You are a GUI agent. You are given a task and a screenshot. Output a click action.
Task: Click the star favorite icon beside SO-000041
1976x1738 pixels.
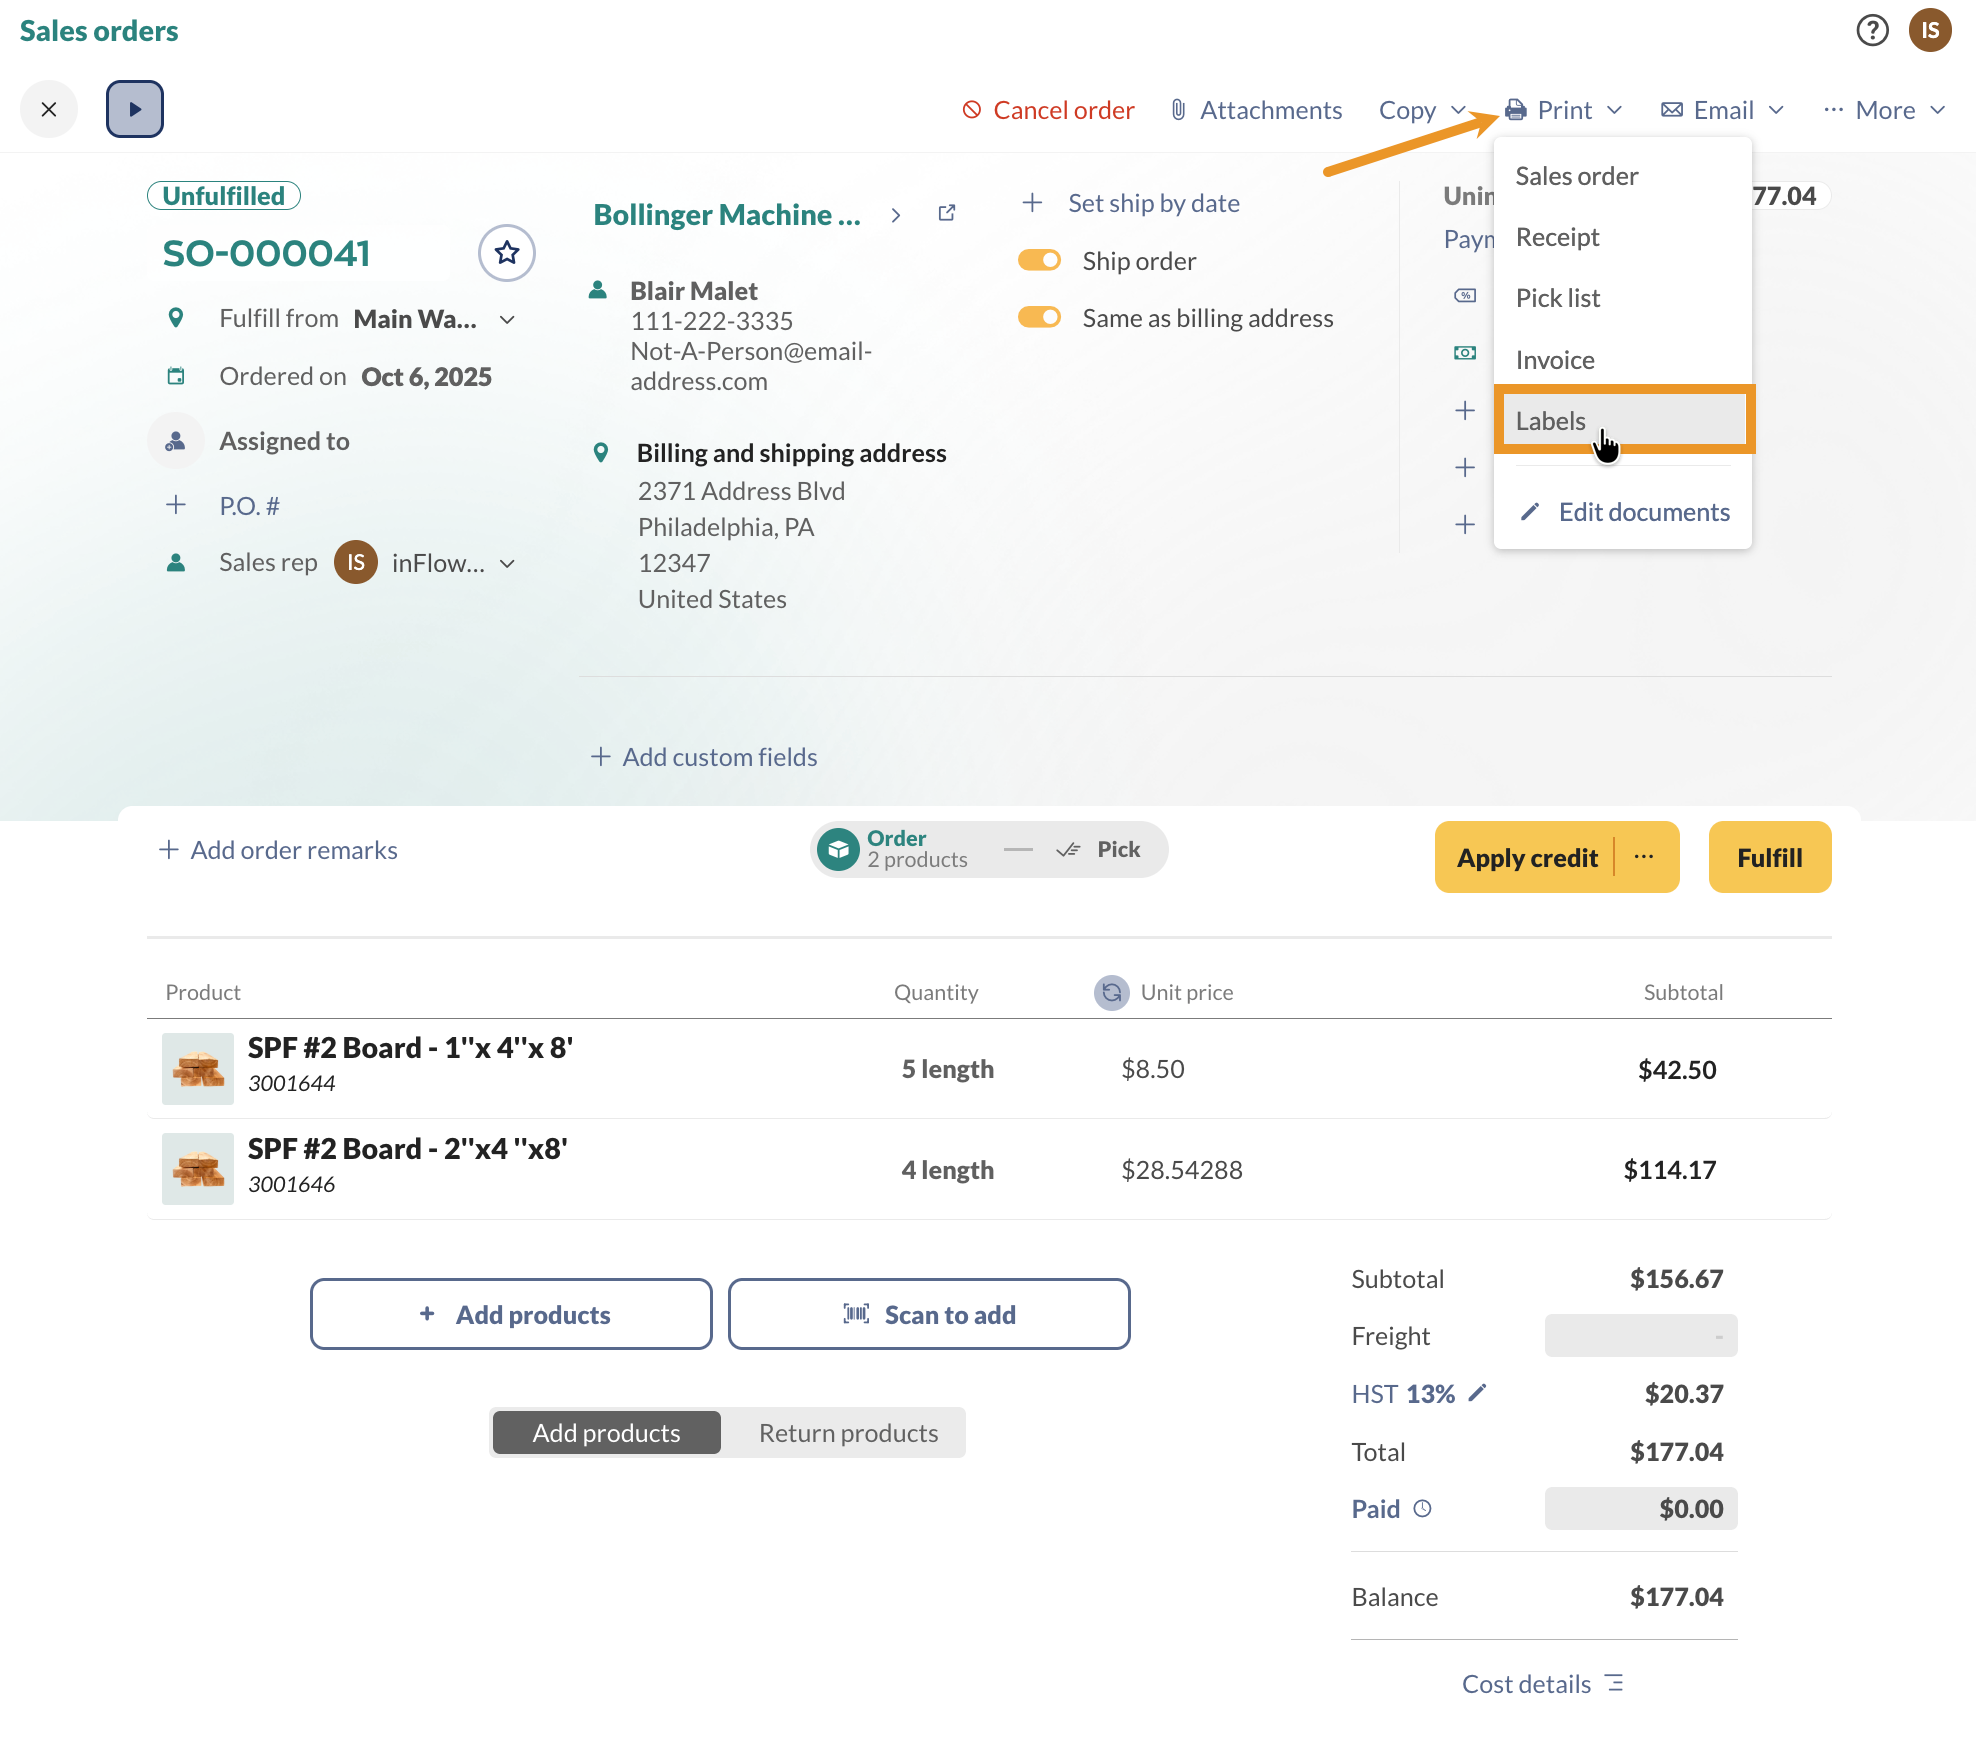point(507,253)
